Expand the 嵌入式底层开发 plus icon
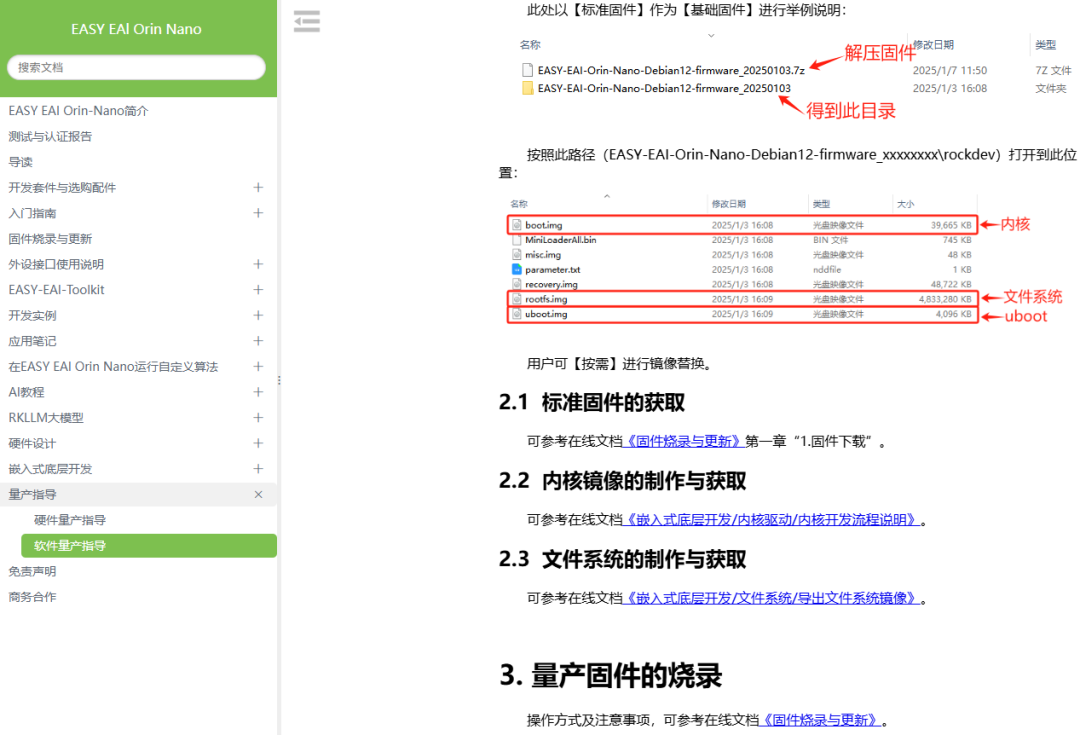 click(258, 468)
